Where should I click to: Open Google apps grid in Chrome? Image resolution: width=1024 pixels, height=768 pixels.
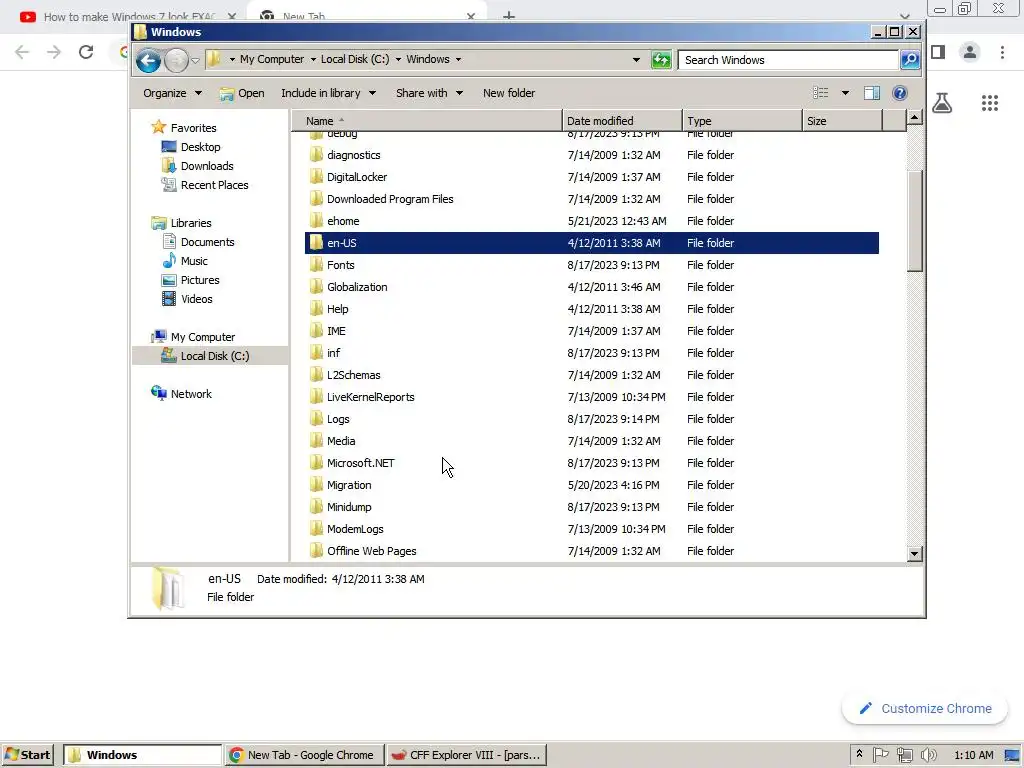(x=989, y=103)
